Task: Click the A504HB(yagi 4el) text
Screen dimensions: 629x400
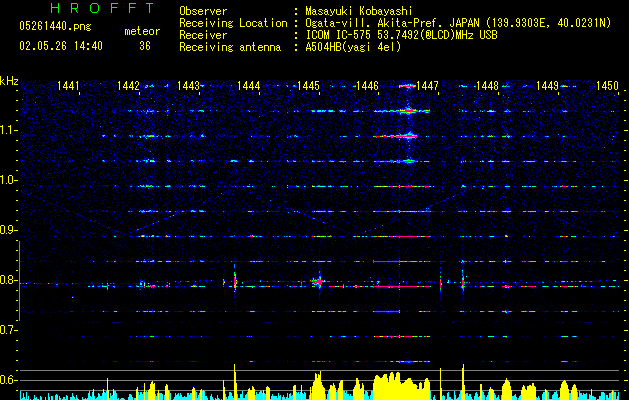Action: (x=353, y=47)
